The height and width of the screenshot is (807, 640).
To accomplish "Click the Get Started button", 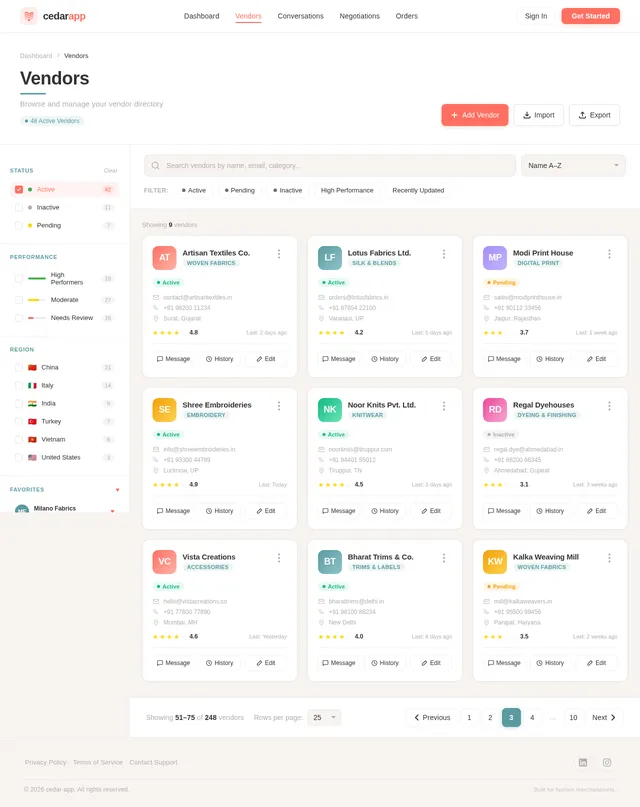I will pyautogui.click(x=591, y=16).
